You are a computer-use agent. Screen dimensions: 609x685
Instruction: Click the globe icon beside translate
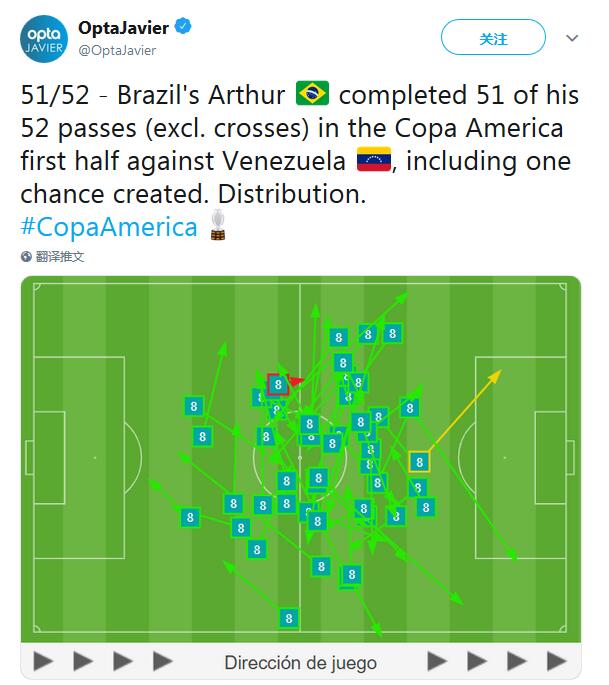click(x=26, y=256)
